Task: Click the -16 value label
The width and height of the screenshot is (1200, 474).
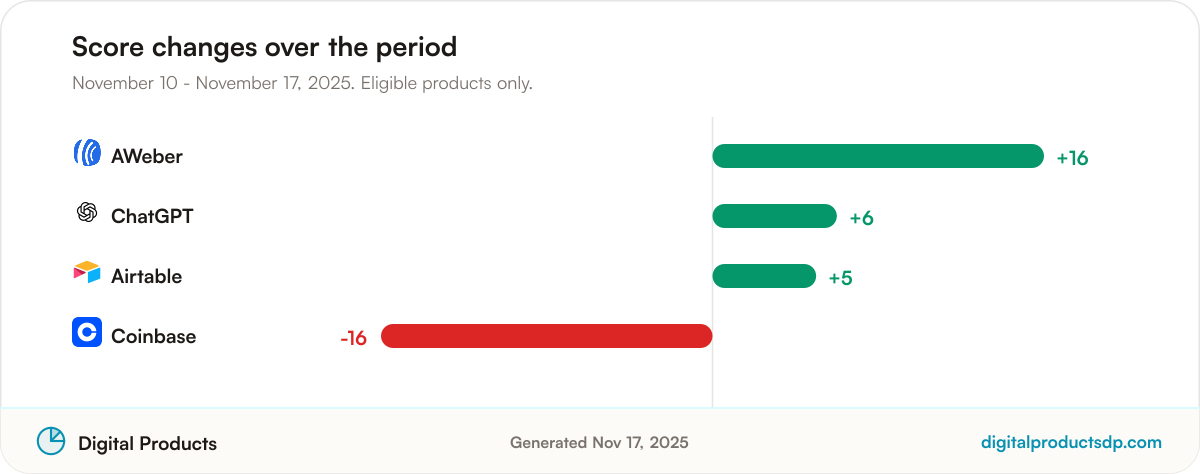Action: tap(354, 338)
